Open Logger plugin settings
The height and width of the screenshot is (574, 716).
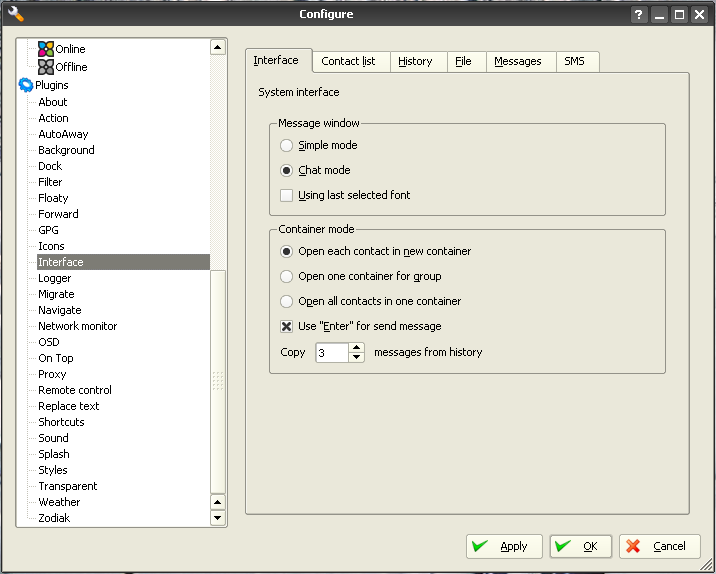click(x=54, y=278)
